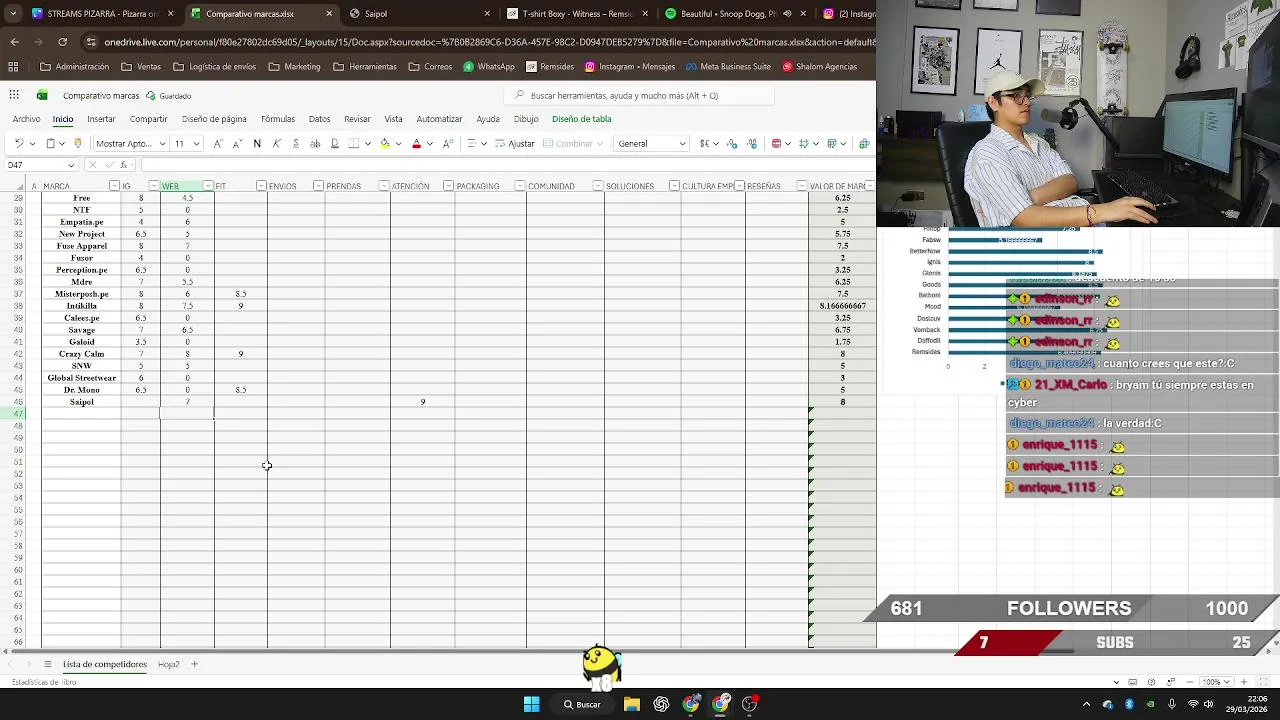Click the text alignment icon
1280x720 pixels.
click(471, 143)
